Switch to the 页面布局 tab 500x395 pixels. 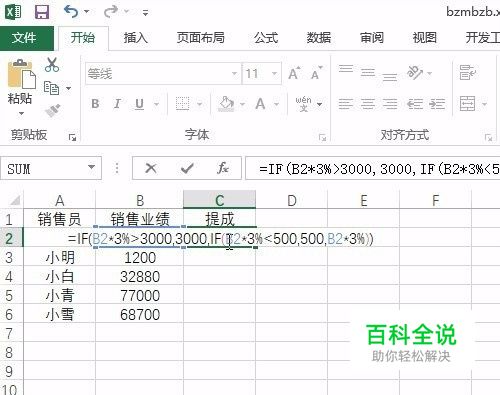200,38
